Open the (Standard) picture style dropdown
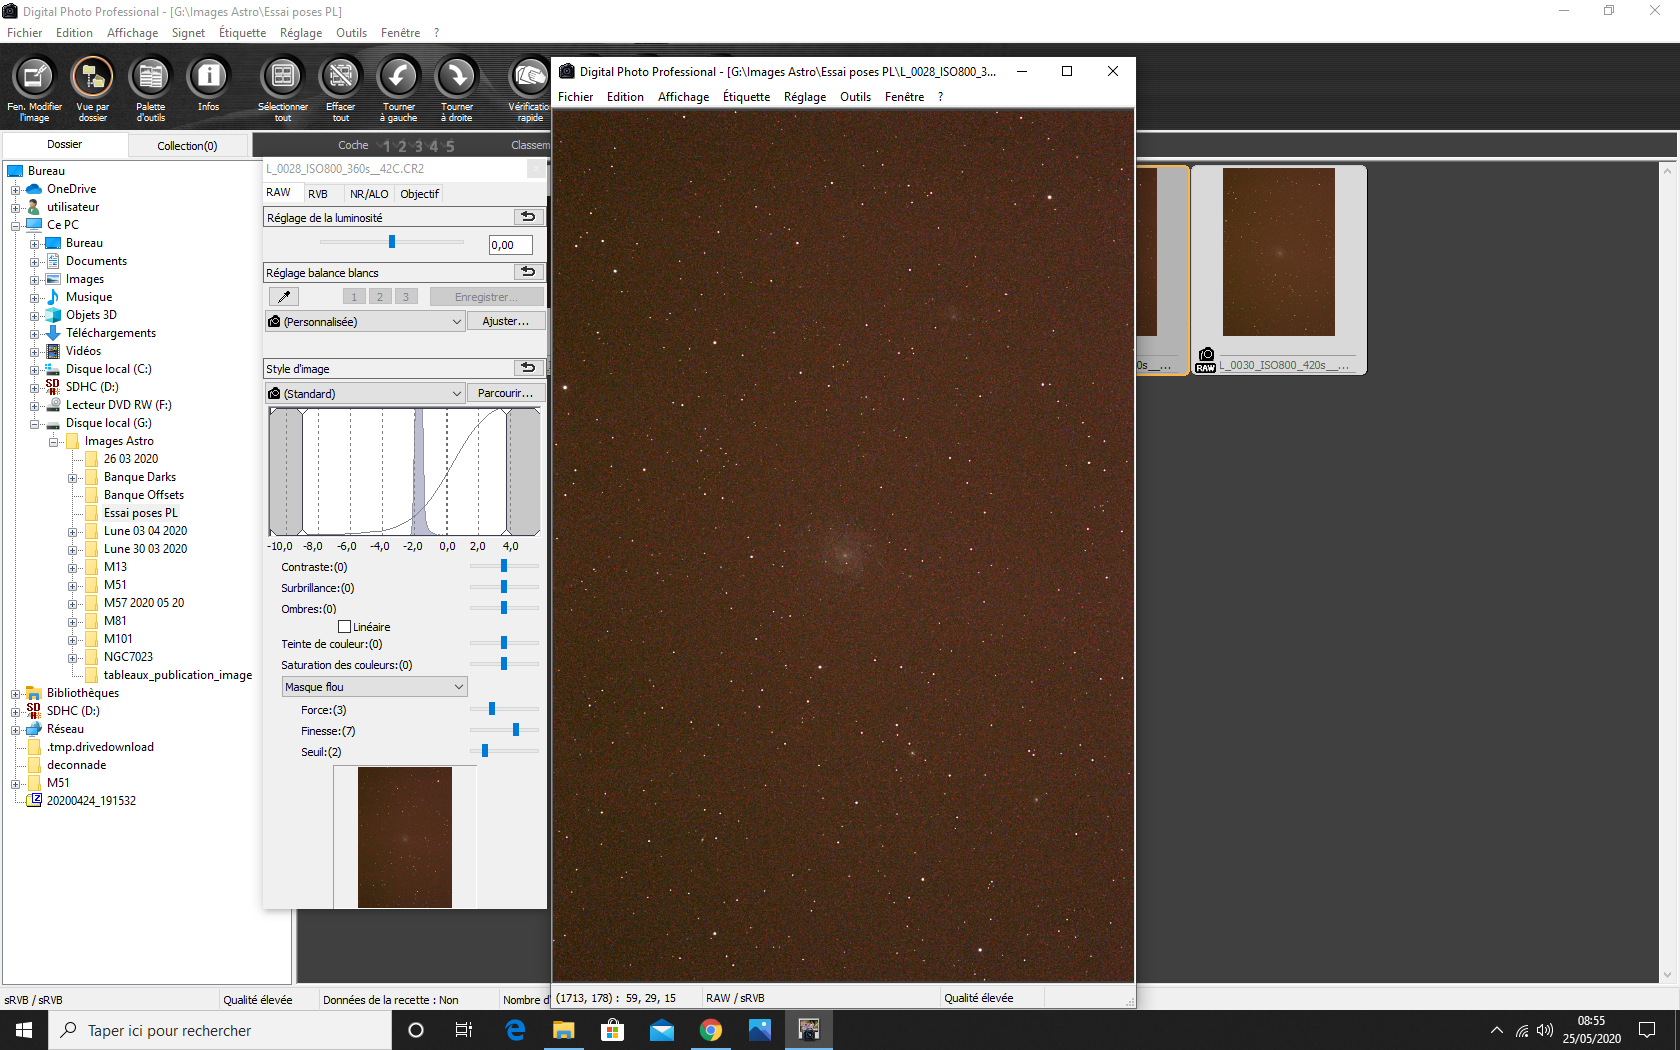This screenshot has width=1680, height=1050. [x=366, y=394]
